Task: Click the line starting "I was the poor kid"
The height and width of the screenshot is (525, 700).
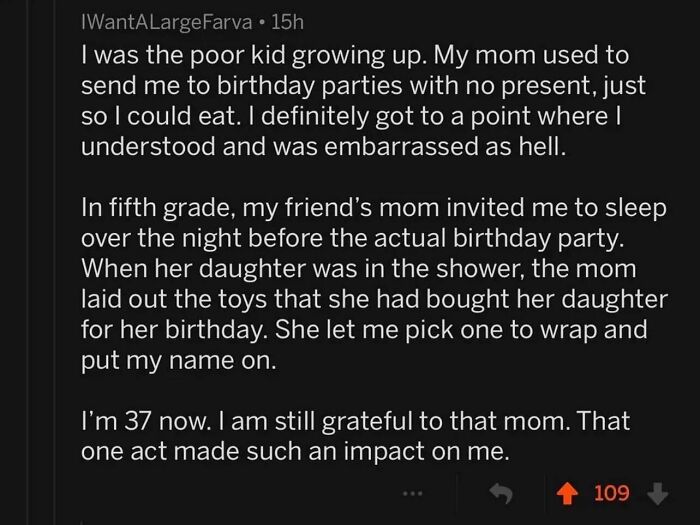Action: [355, 56]
